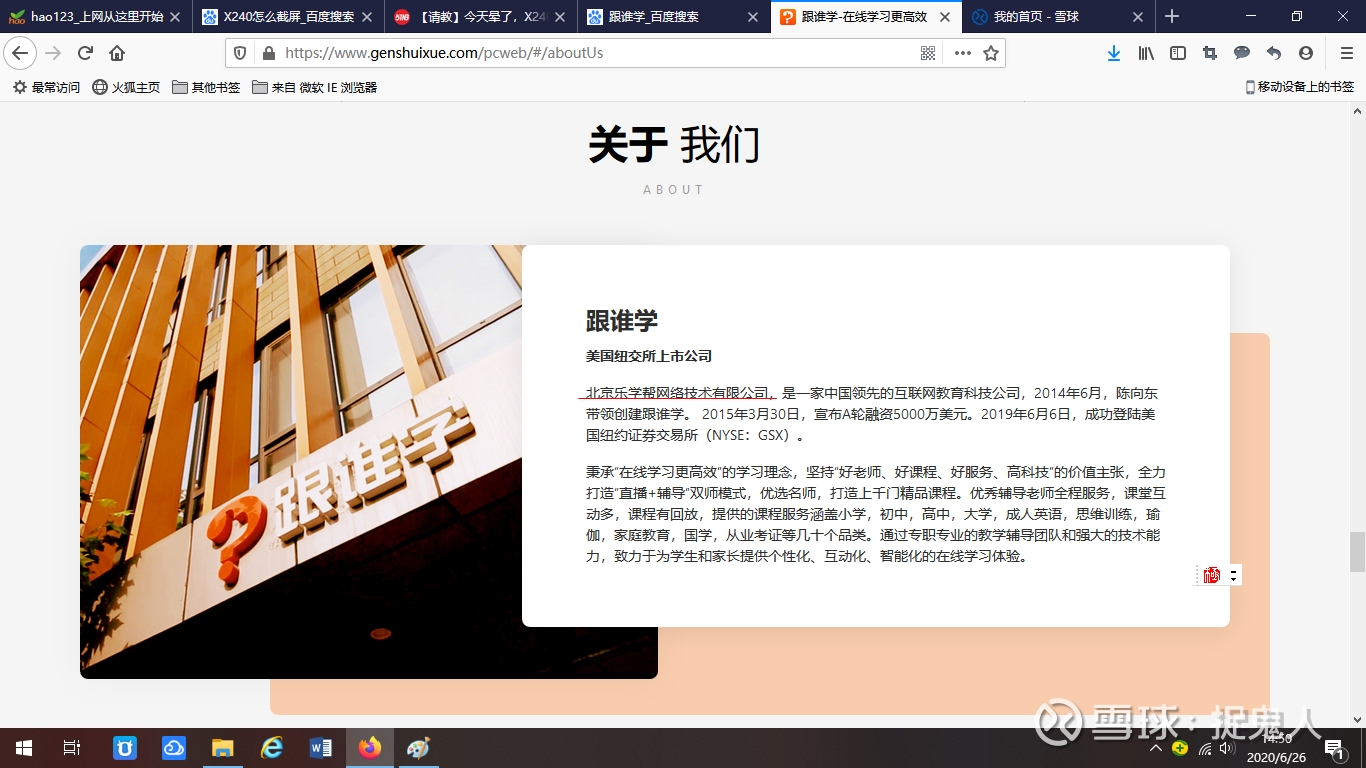Toggle the sidebar view
The height and width of the screenshot is (768, 1366).
pos(1178,53)
